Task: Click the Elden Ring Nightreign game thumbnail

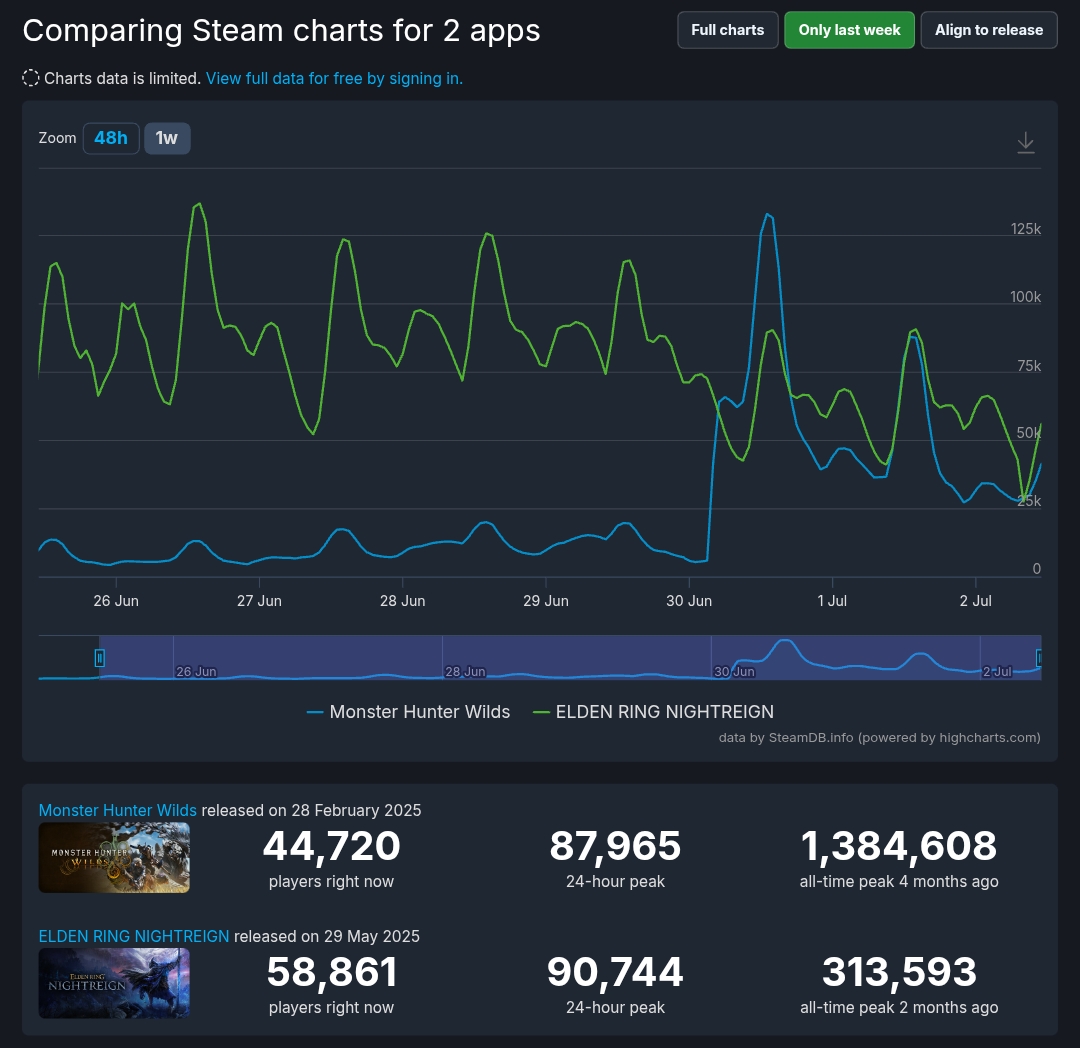Action: click(x=114, y=983)
